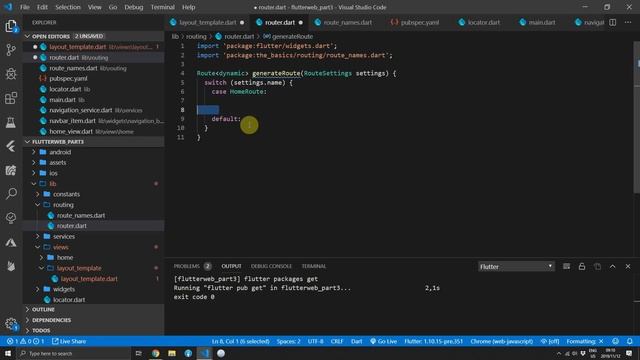Open the File menu
This screenshot has height=360, width=640.
coord(25,7)
